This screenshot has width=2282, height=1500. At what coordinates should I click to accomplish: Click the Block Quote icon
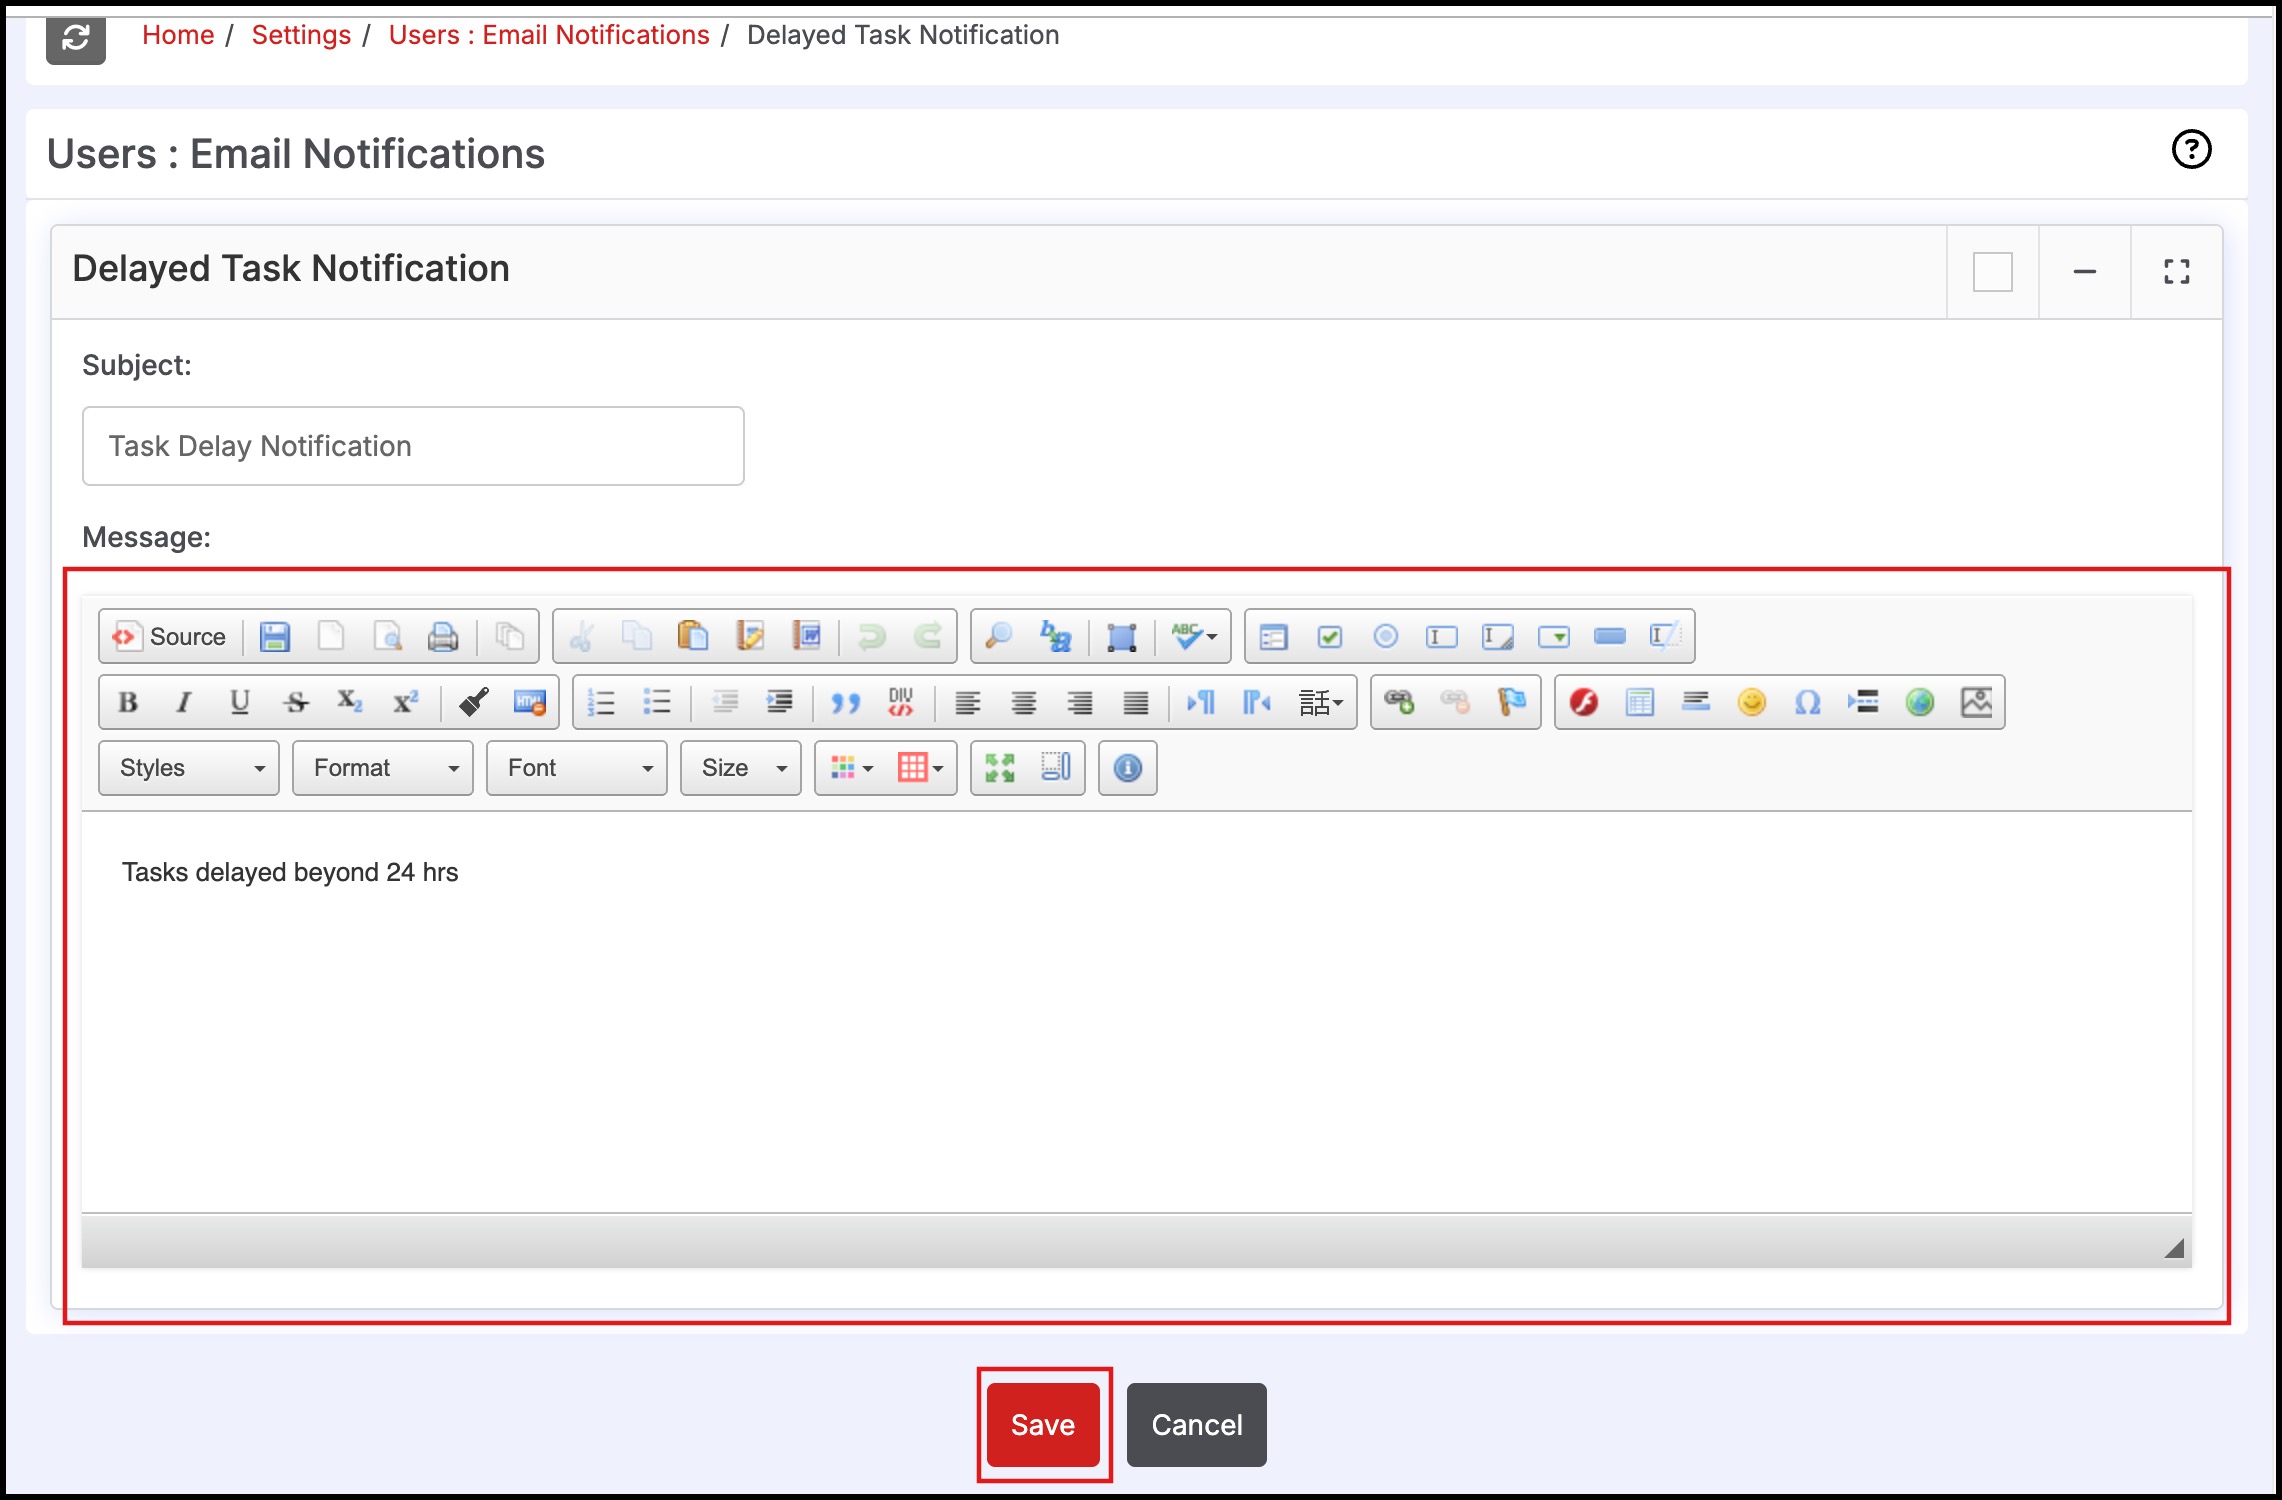click(x=845, y=703)
